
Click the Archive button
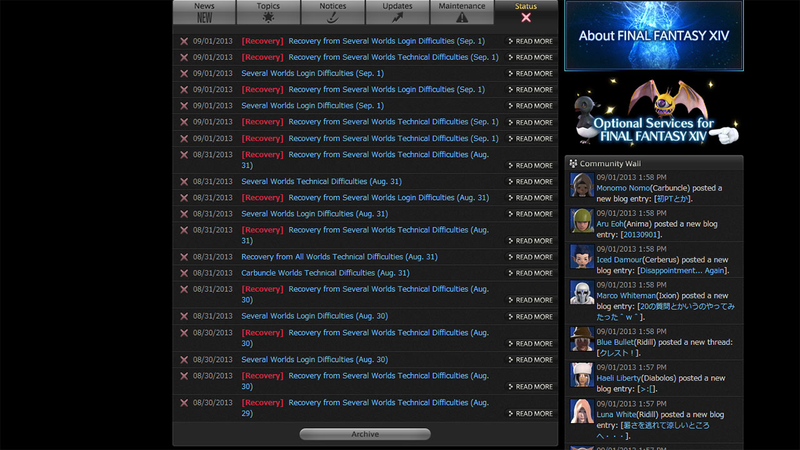click(365, 434)
